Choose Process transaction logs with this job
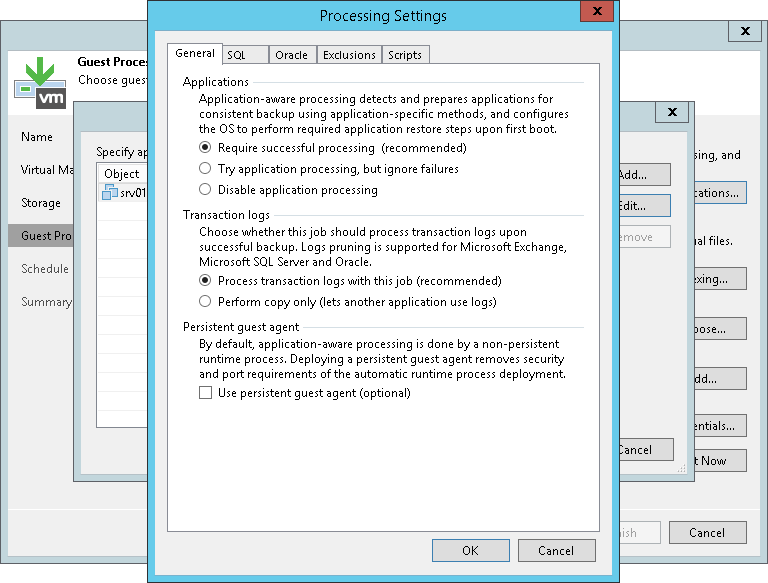This screenshot has width=768, height=583. tap(205, 280)
